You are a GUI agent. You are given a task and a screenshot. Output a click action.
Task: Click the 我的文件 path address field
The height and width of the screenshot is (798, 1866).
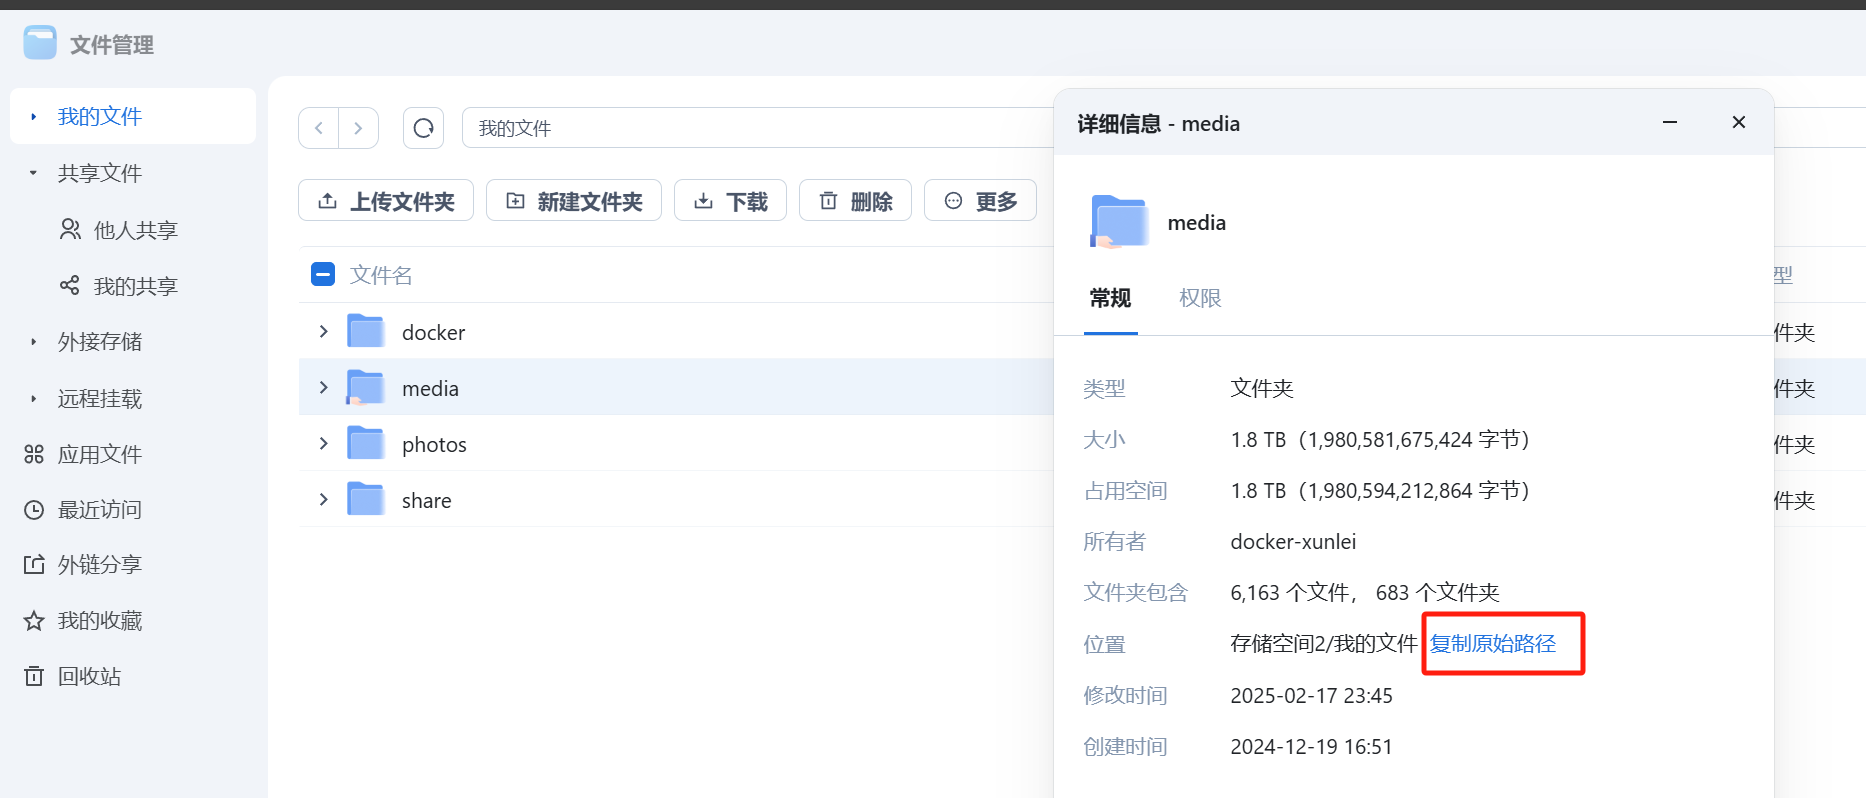pyautogui.click(x=757, y=128)
